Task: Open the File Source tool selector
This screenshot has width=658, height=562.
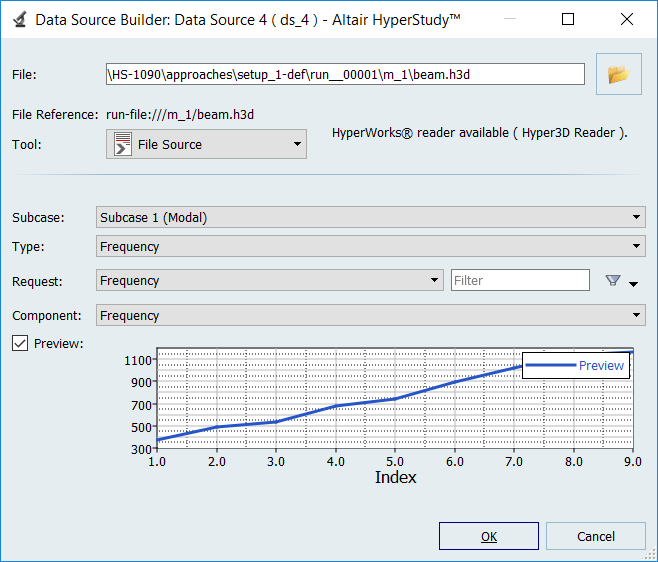Action: tap(206, 145)
